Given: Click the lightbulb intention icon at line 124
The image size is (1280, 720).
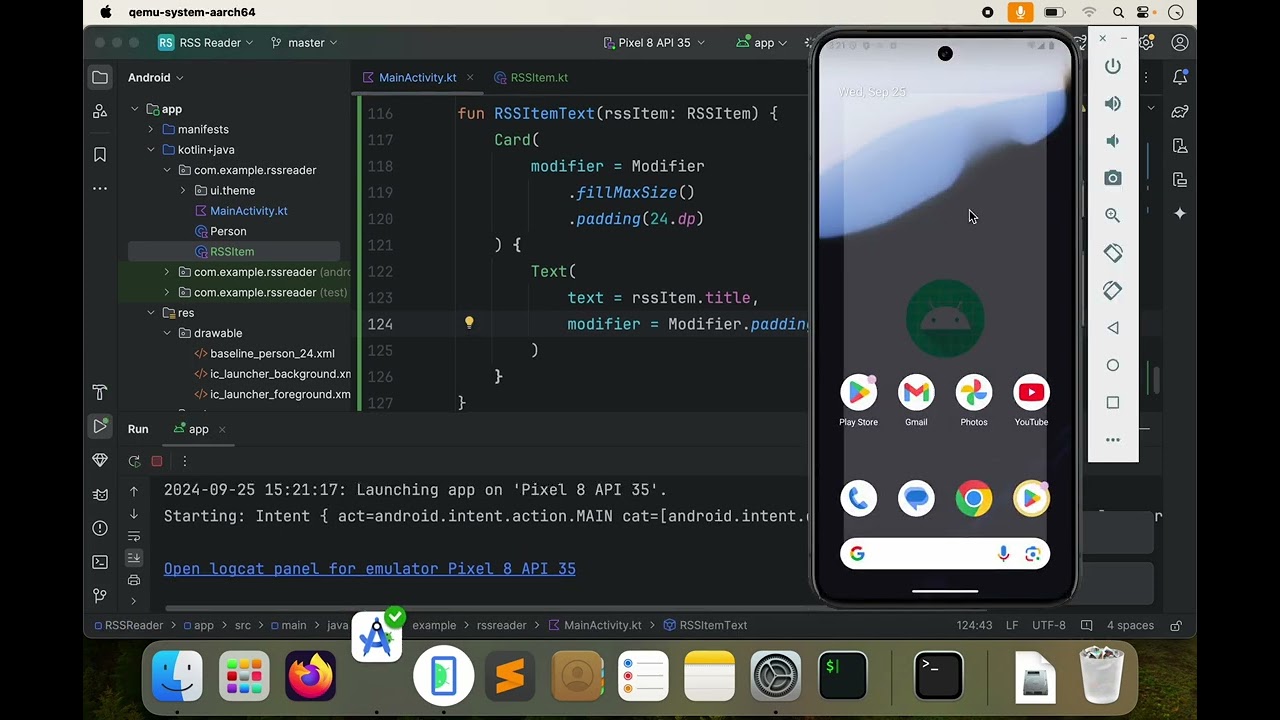Looking at the screenshot, I should (x=469, y=323).
